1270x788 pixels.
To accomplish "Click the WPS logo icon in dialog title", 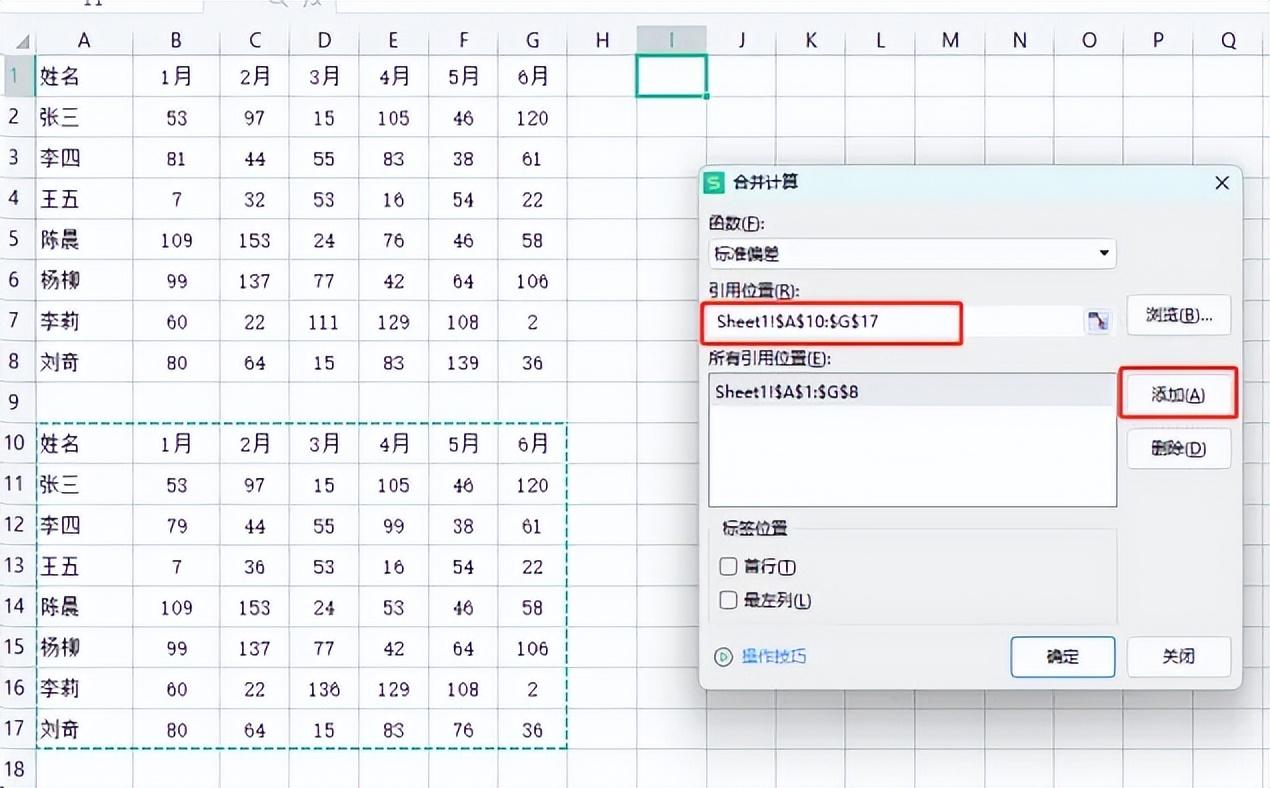I will tap(715, 183).
